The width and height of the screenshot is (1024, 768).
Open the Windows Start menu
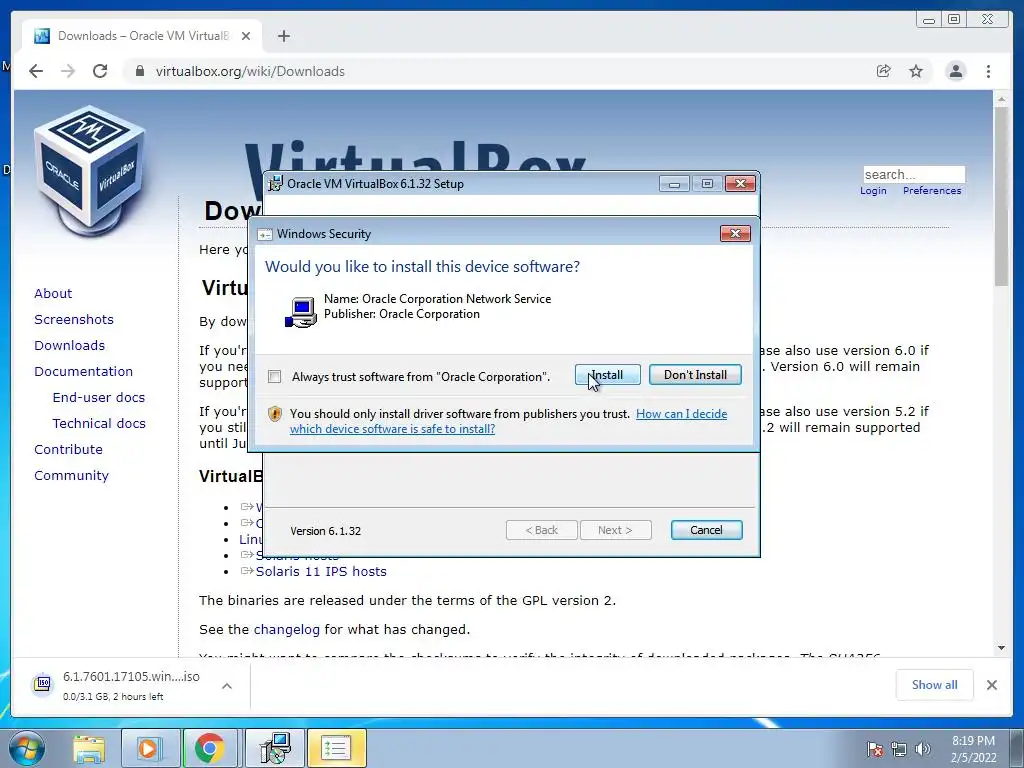pyautogui.click(x=27, y=748)
